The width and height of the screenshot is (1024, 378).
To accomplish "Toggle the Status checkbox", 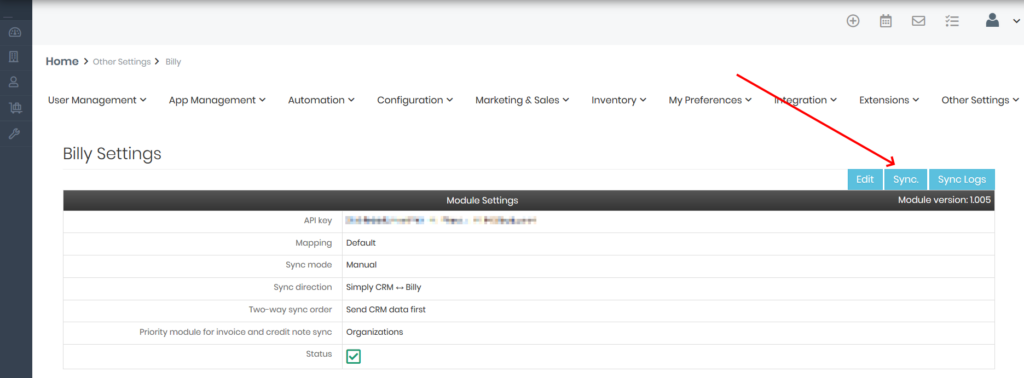I will (x=353, y=356).
